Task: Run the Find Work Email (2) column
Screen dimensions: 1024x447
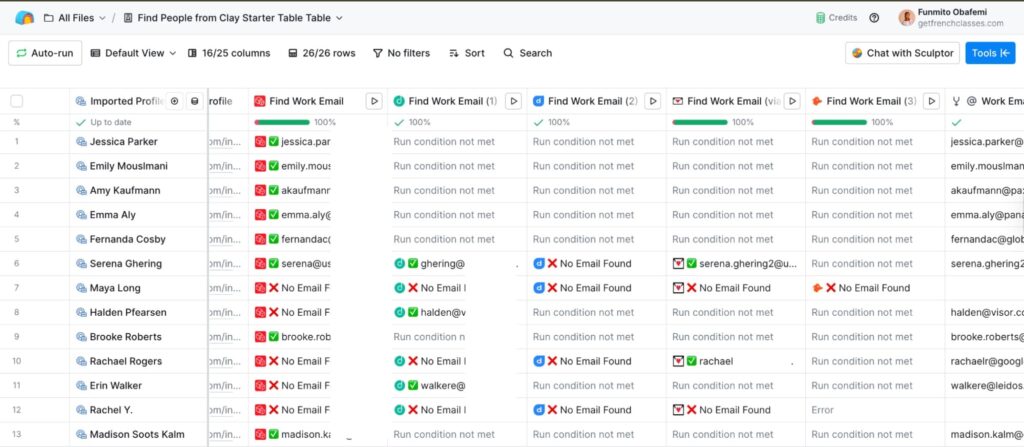Action: pos(653,101)
